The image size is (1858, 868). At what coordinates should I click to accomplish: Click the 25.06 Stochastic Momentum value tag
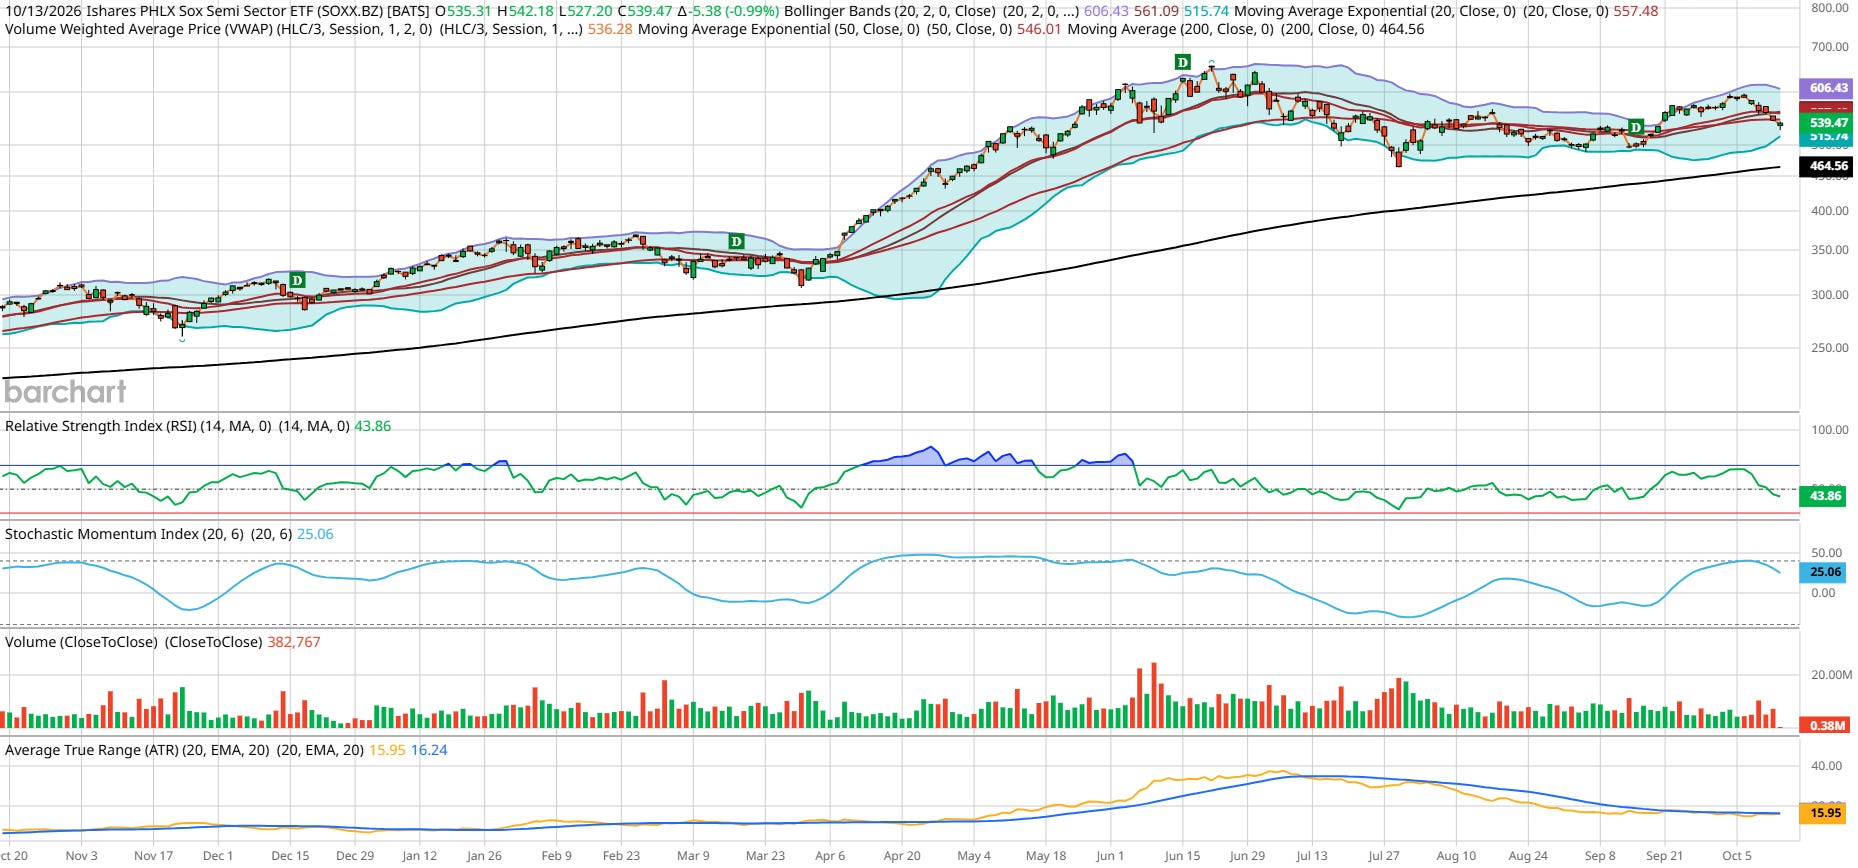click(x=1824, y=572)
